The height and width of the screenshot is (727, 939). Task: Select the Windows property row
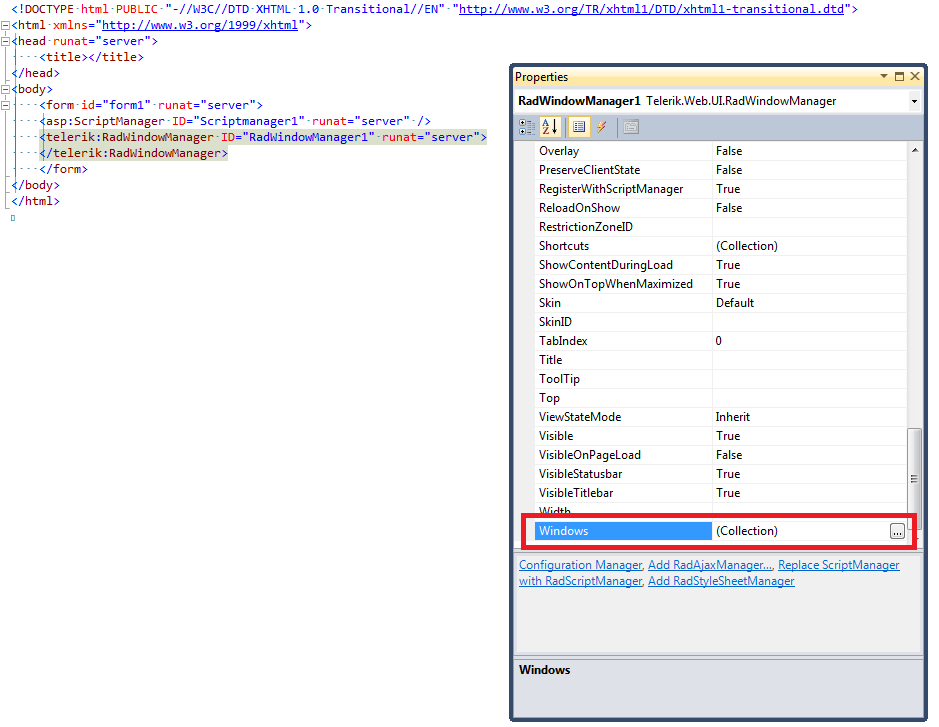pos(720,531)
